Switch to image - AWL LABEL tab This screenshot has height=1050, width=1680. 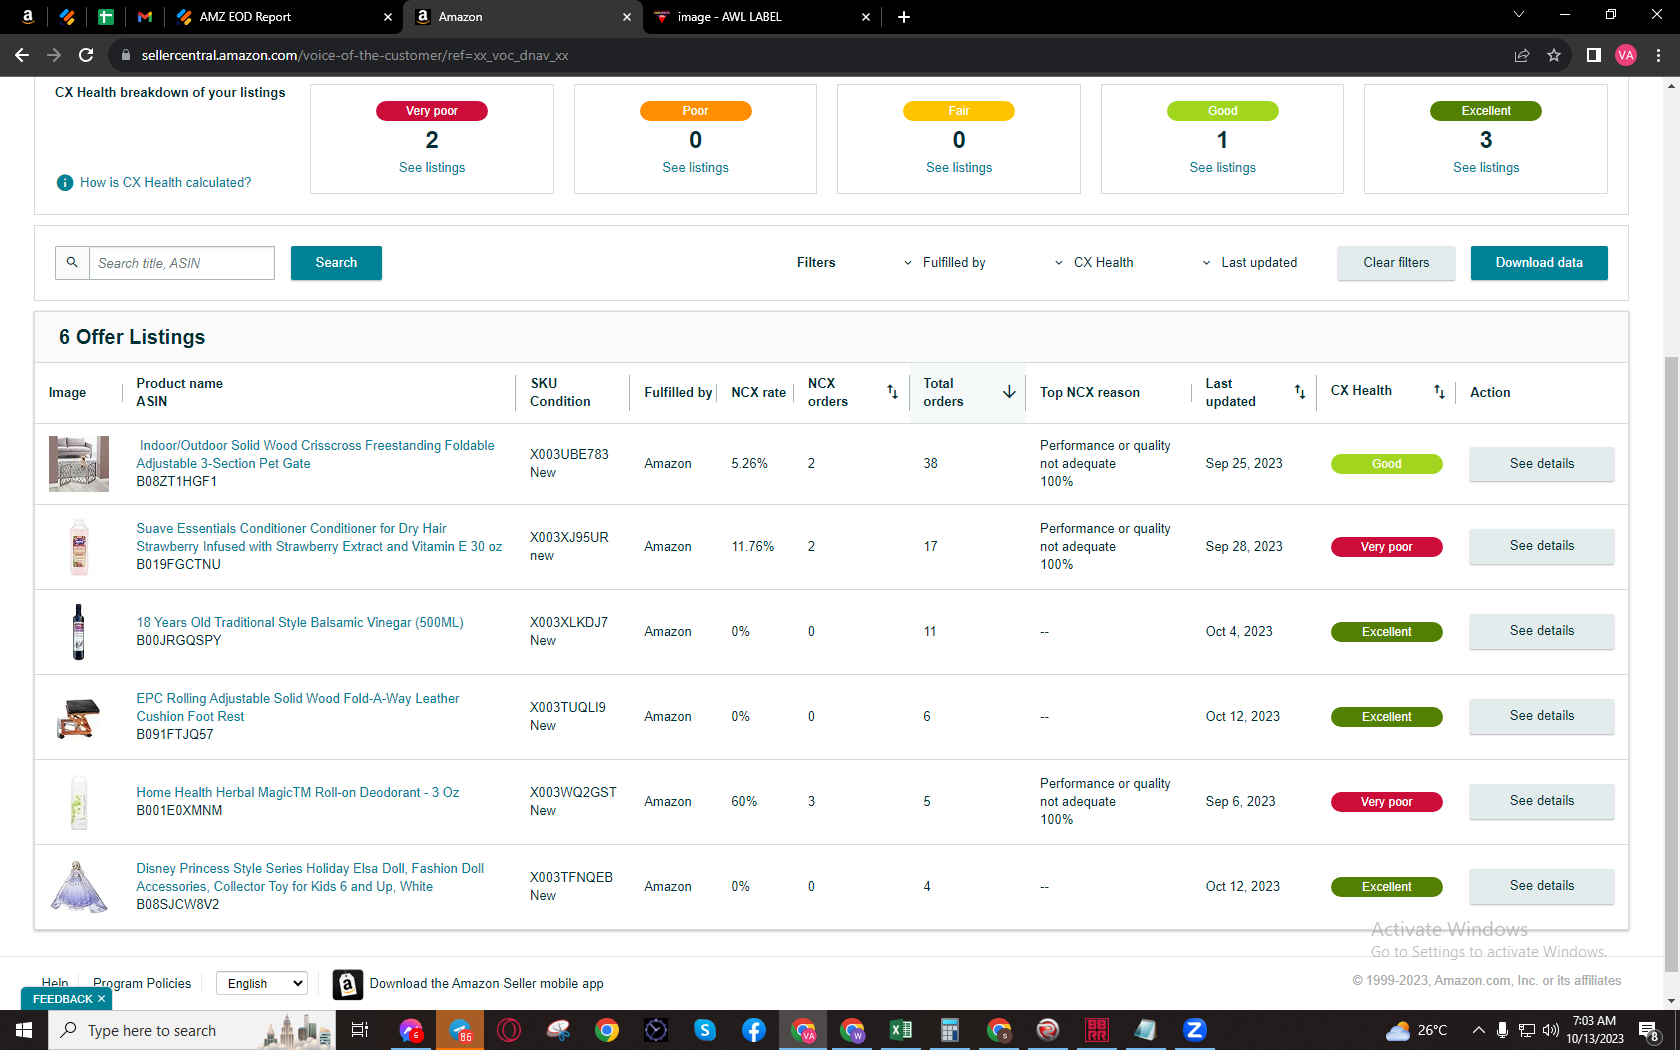[x=761, y=17]
